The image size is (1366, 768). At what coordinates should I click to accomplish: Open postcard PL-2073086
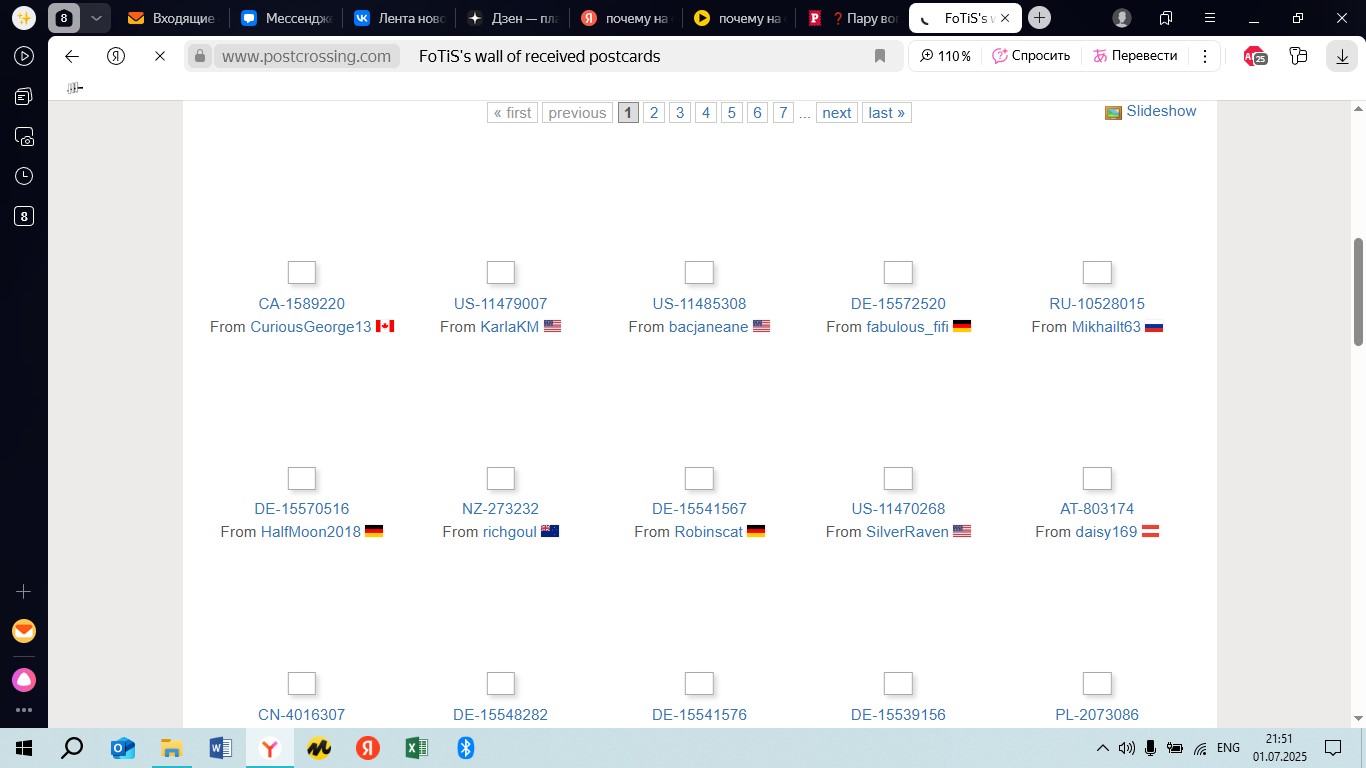pos(1097,715)
